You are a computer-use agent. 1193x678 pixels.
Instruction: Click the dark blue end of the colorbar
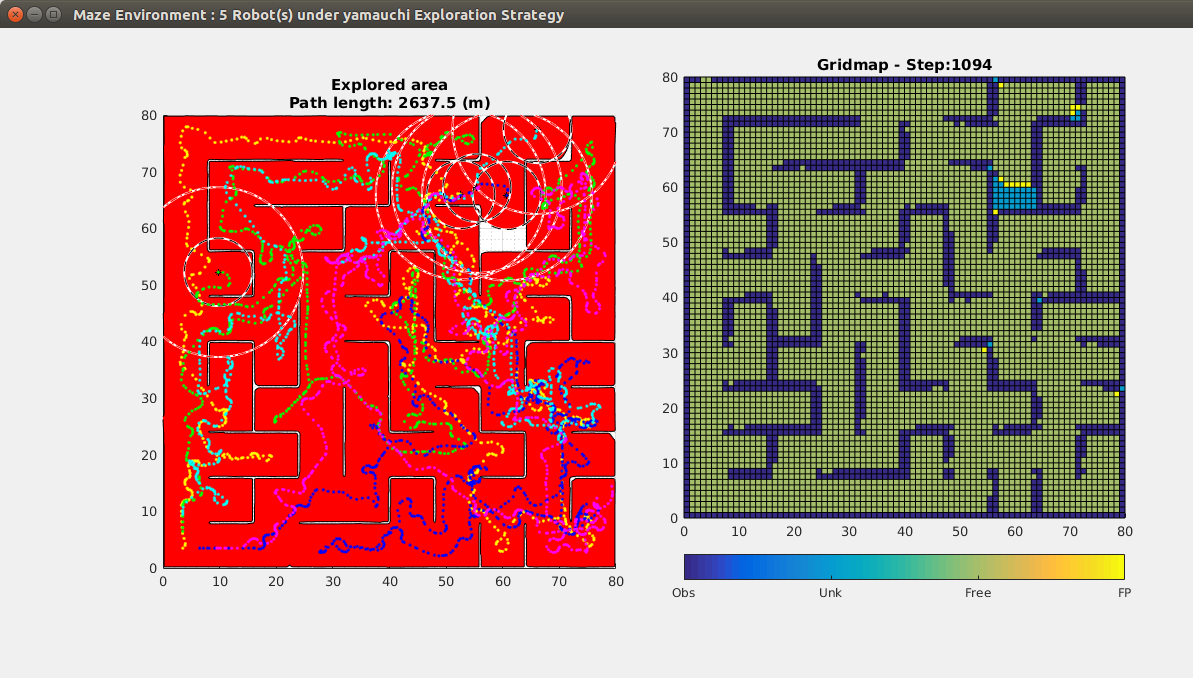(692, 567)
